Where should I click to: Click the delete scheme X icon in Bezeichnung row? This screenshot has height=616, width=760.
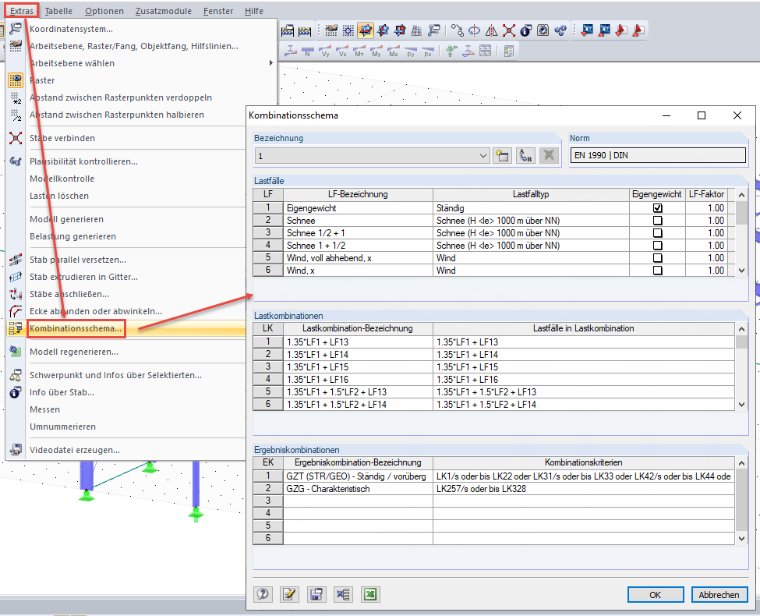549,156
